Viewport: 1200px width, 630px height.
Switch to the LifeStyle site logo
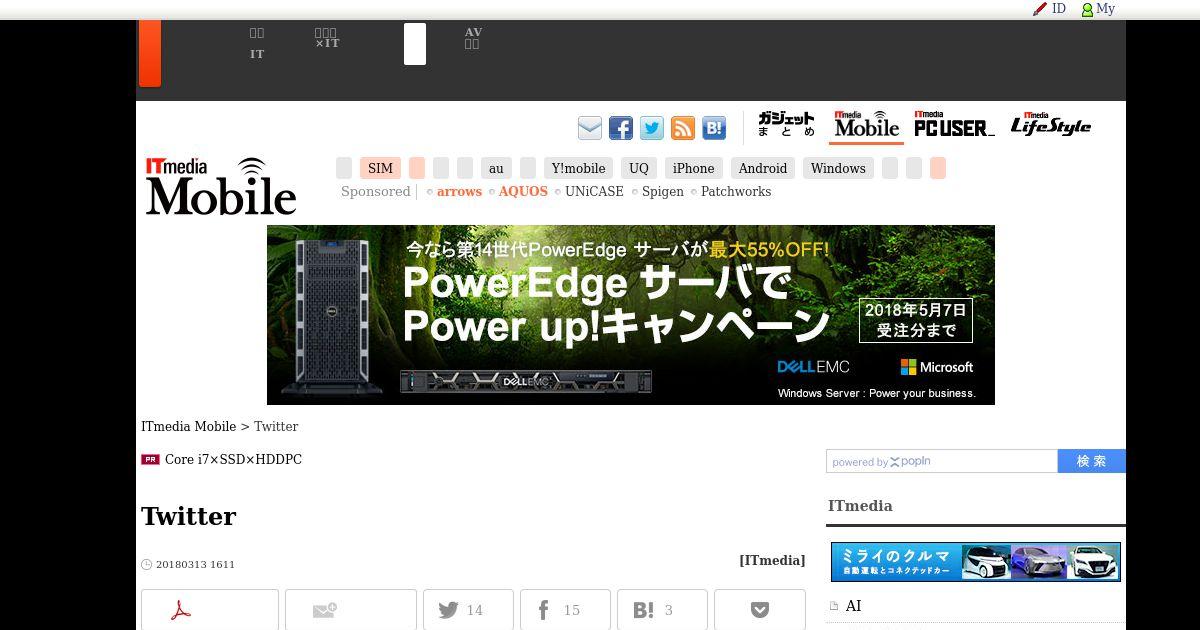click(x=1050, y=125)
